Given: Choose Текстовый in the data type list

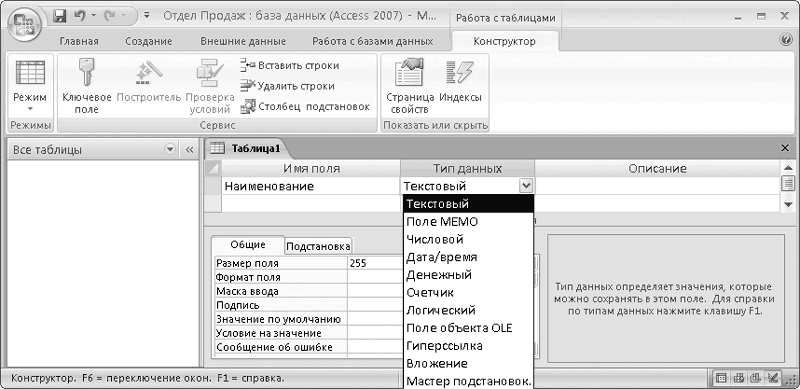Looking at the screenshot, I should coord(468,204).
